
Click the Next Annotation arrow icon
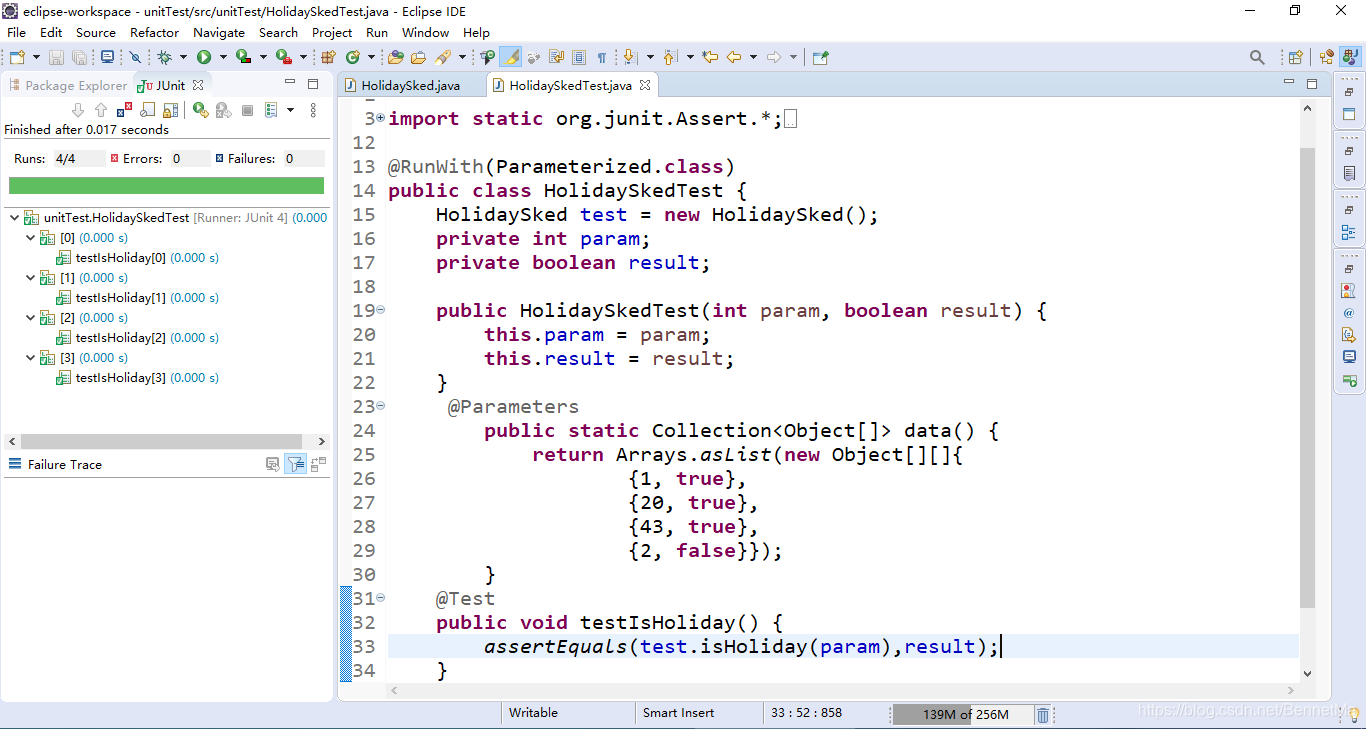pyautogui.click(x=630, y=58)
